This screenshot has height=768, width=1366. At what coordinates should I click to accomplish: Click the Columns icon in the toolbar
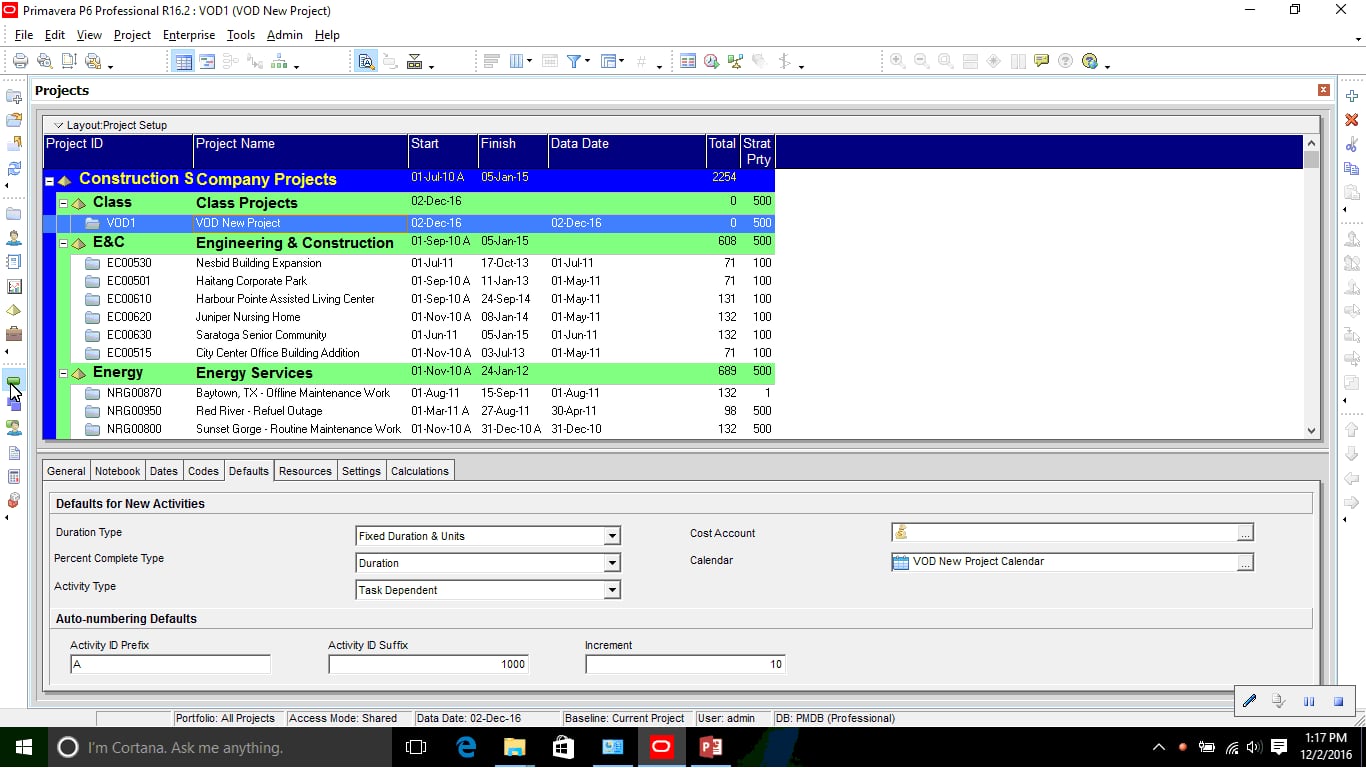[x=517, y=61]
